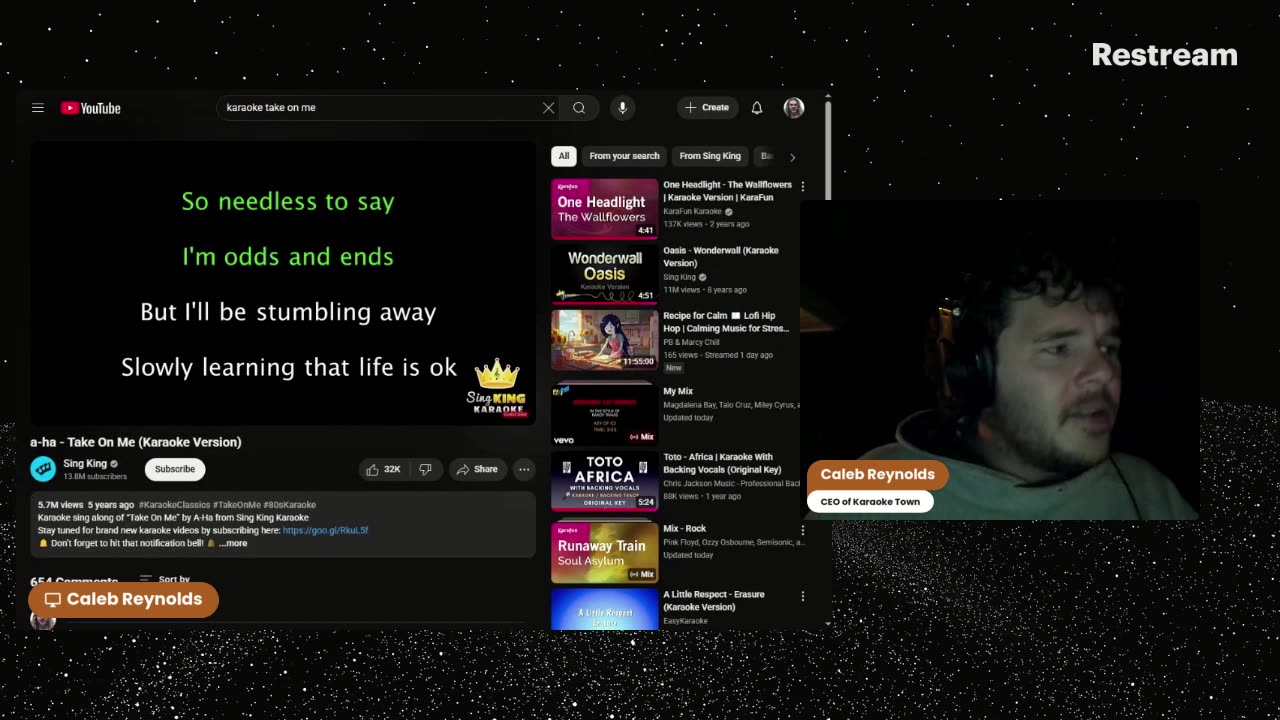
Task: Open the Sing King channel avatar
Action: click(x=43, y=469)
